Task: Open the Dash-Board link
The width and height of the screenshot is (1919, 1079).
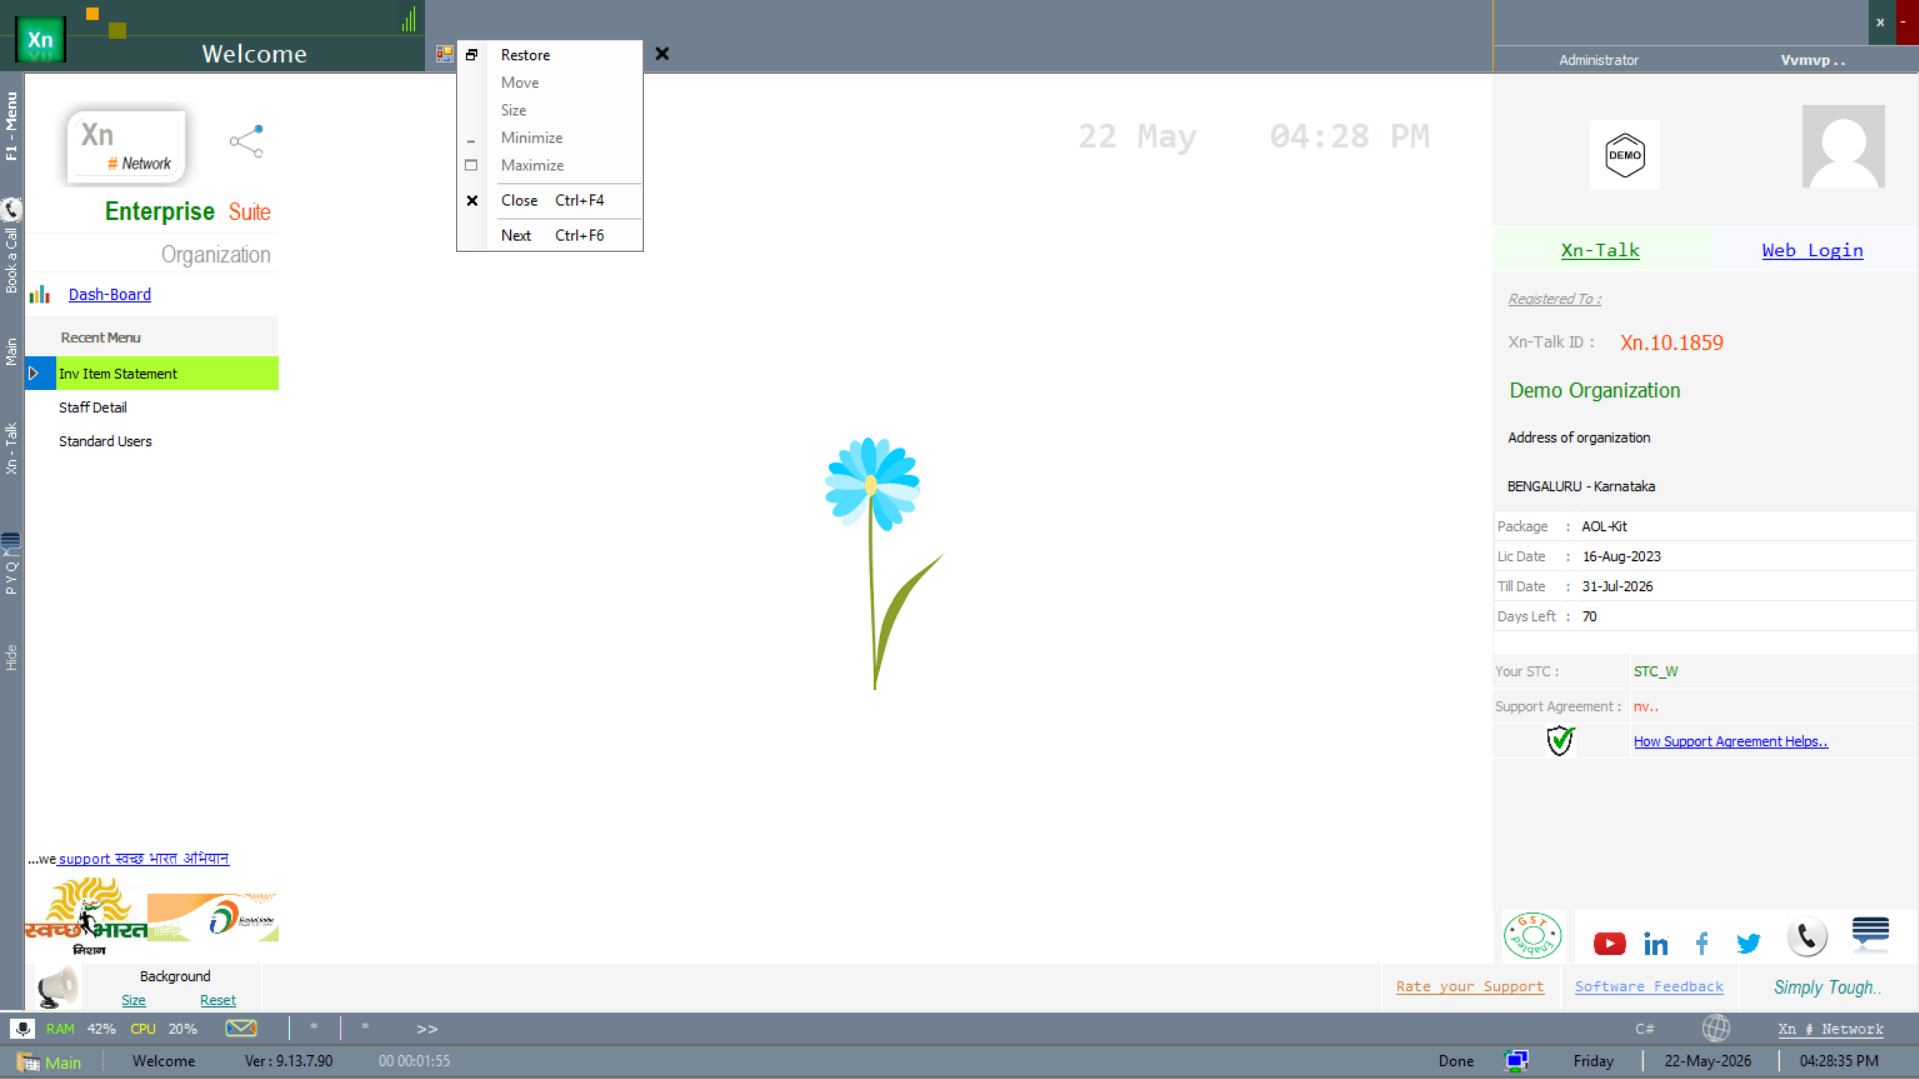Action: (110, 294)
